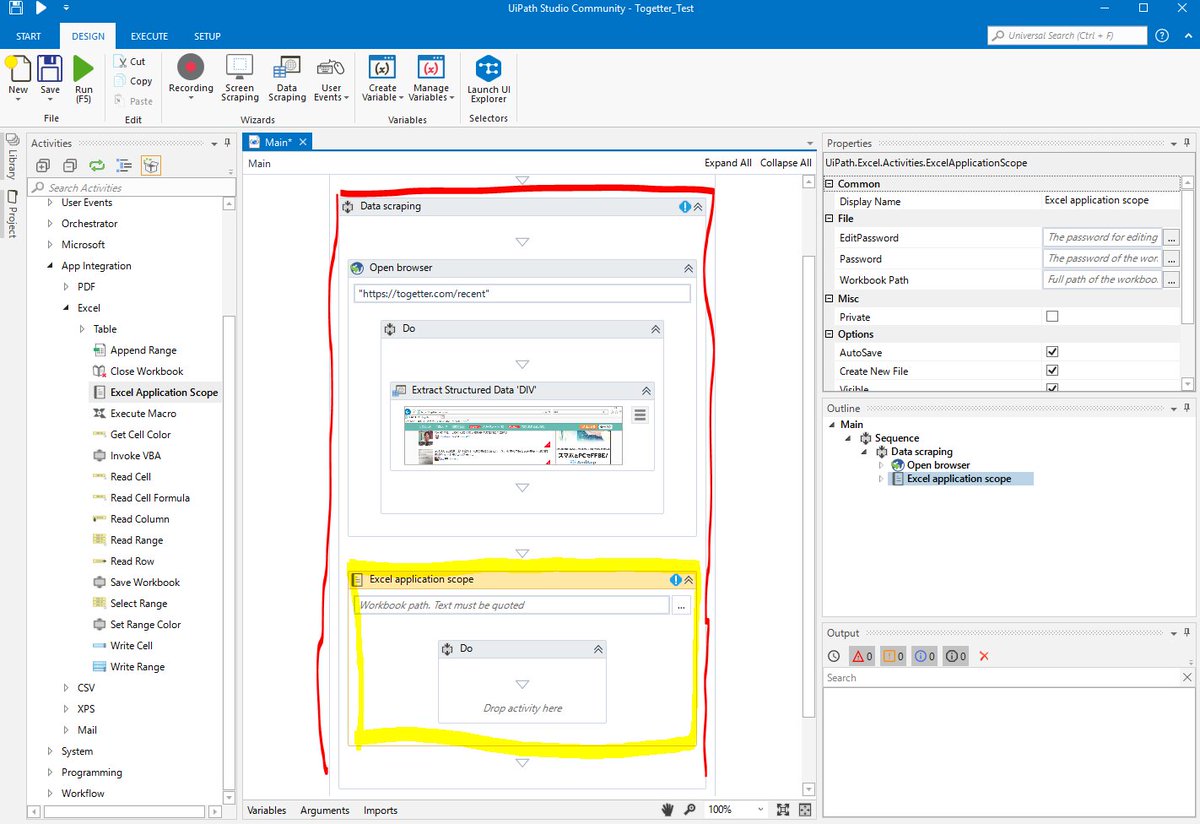Collapse the Excel application scope activity
Image resolution: width=1200 pixels, height=824 pixels.
688,580
